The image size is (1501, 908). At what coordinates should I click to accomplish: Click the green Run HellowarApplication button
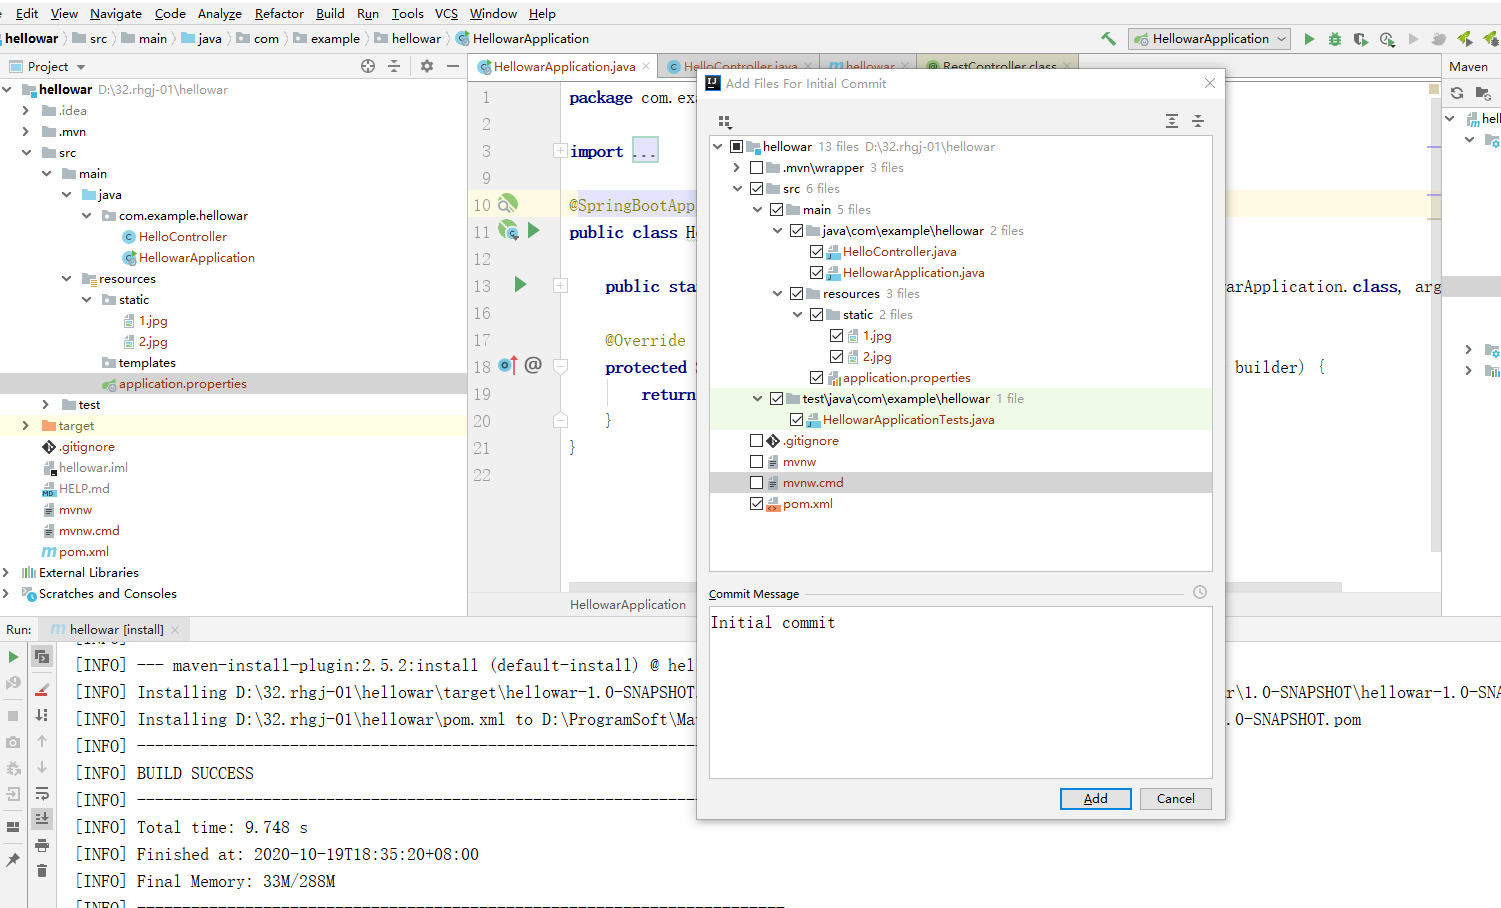coord(1309,39)
